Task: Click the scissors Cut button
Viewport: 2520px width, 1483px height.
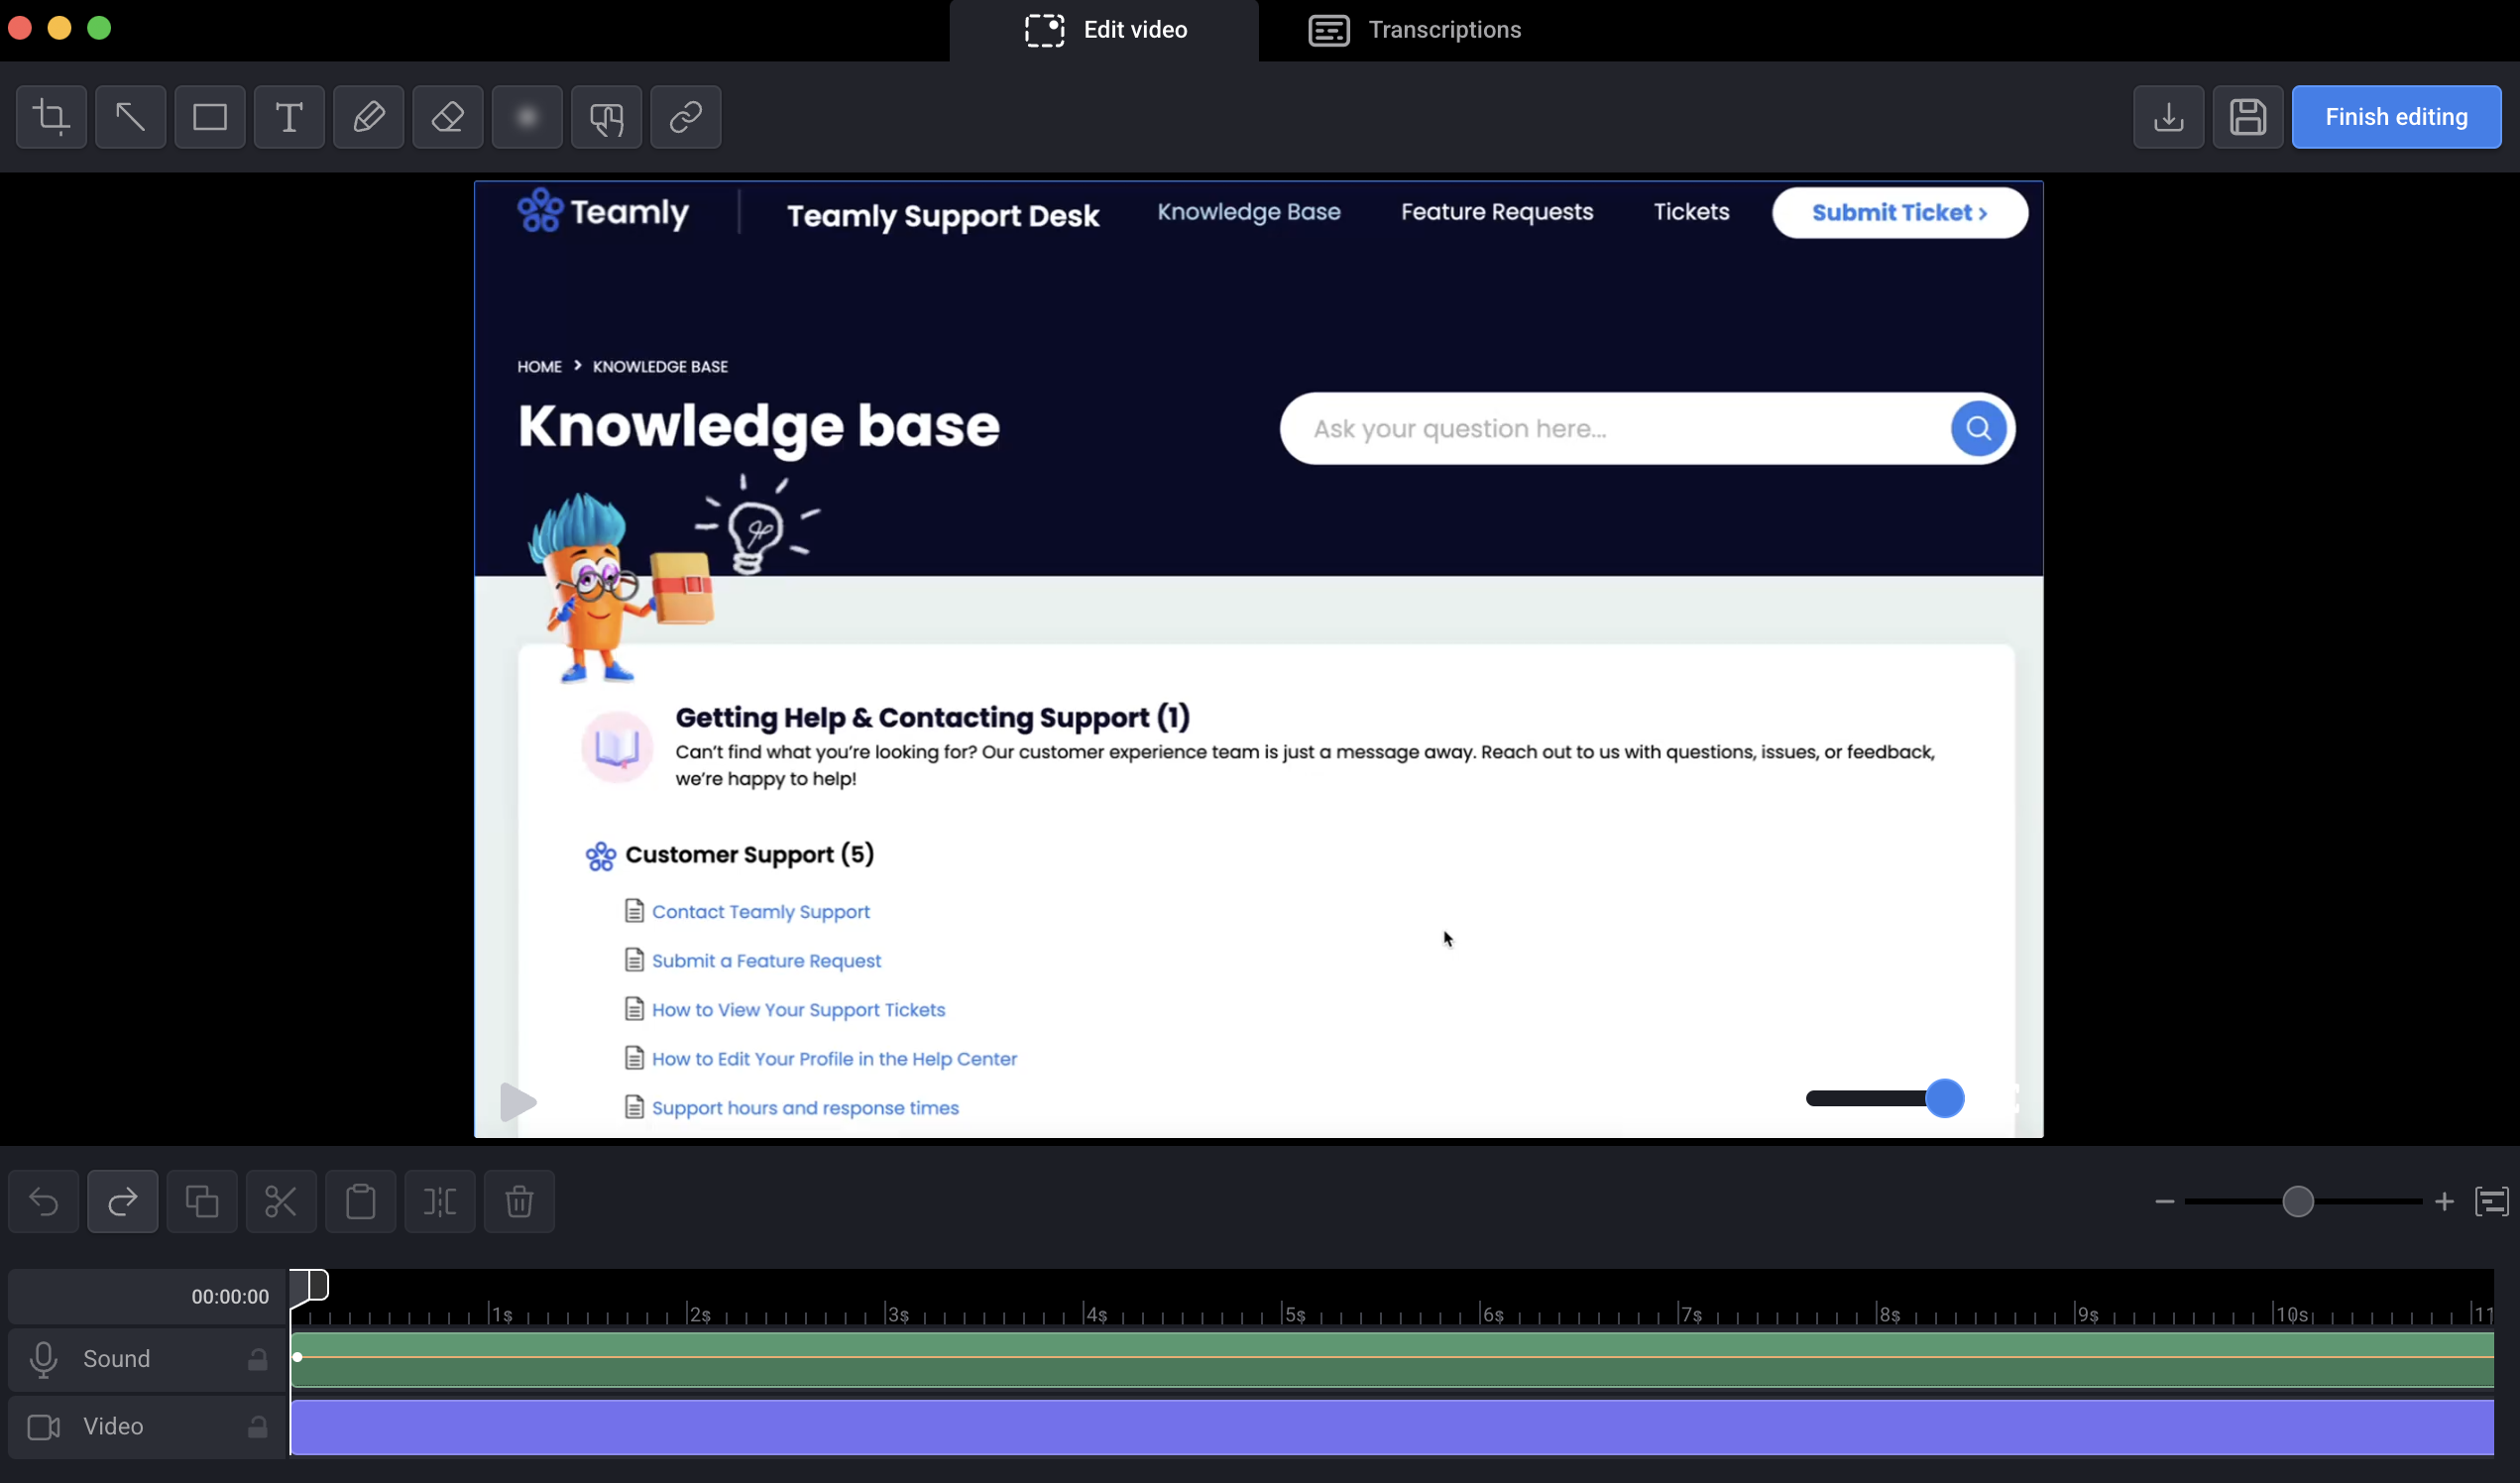Action: point(281,1201)
